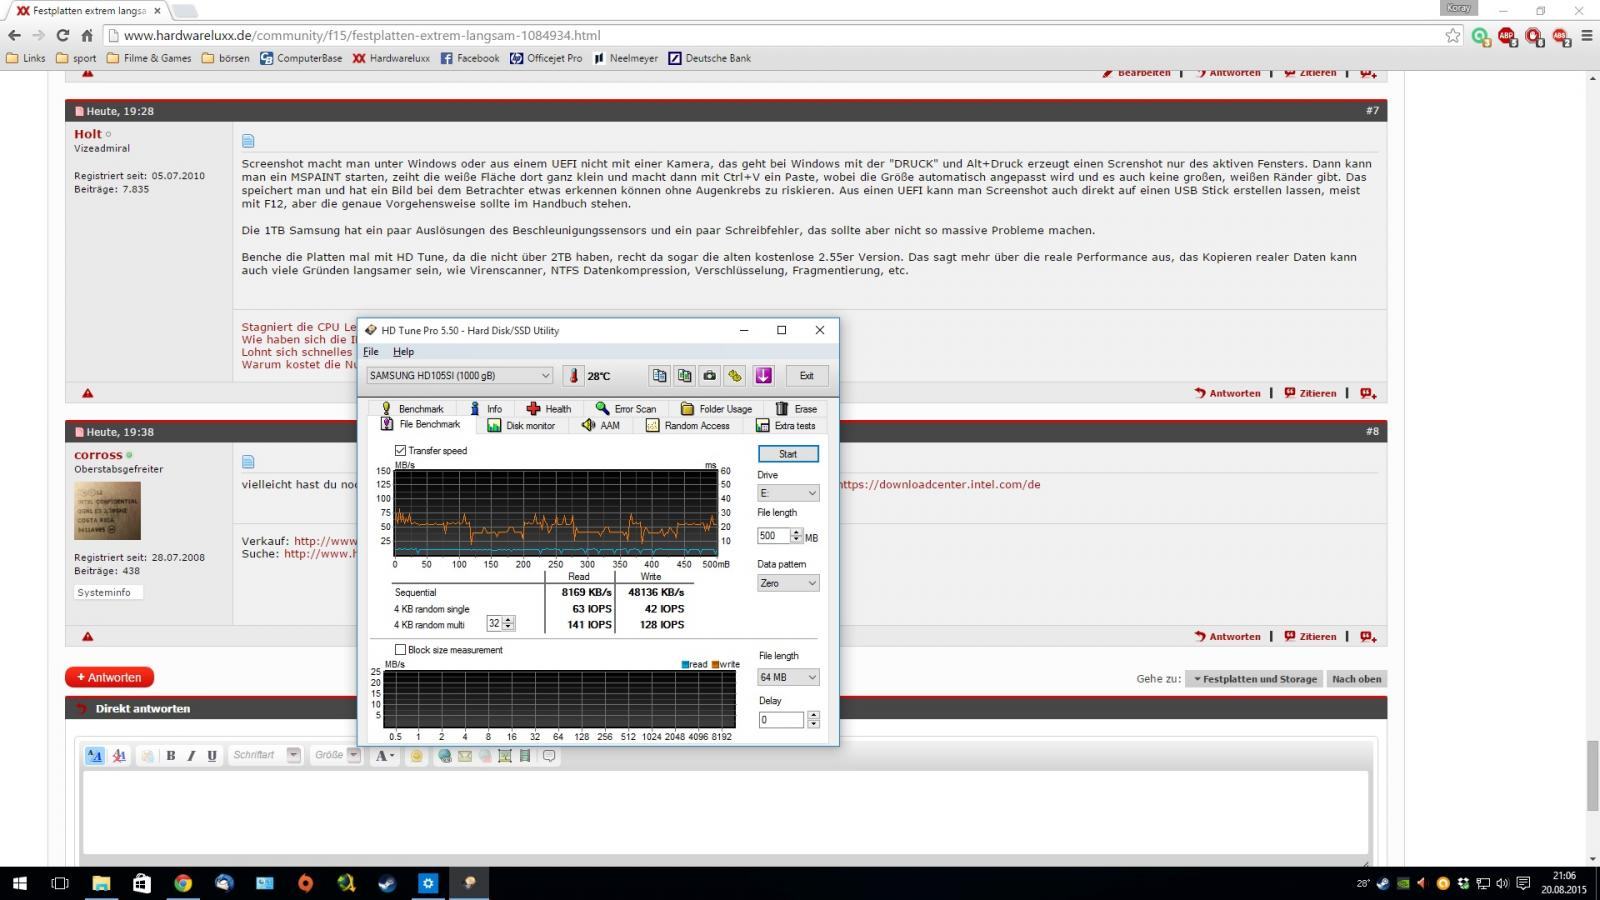Open File Explorer from the taskbar
The image size is (1600, 900).
click(101, 883)
